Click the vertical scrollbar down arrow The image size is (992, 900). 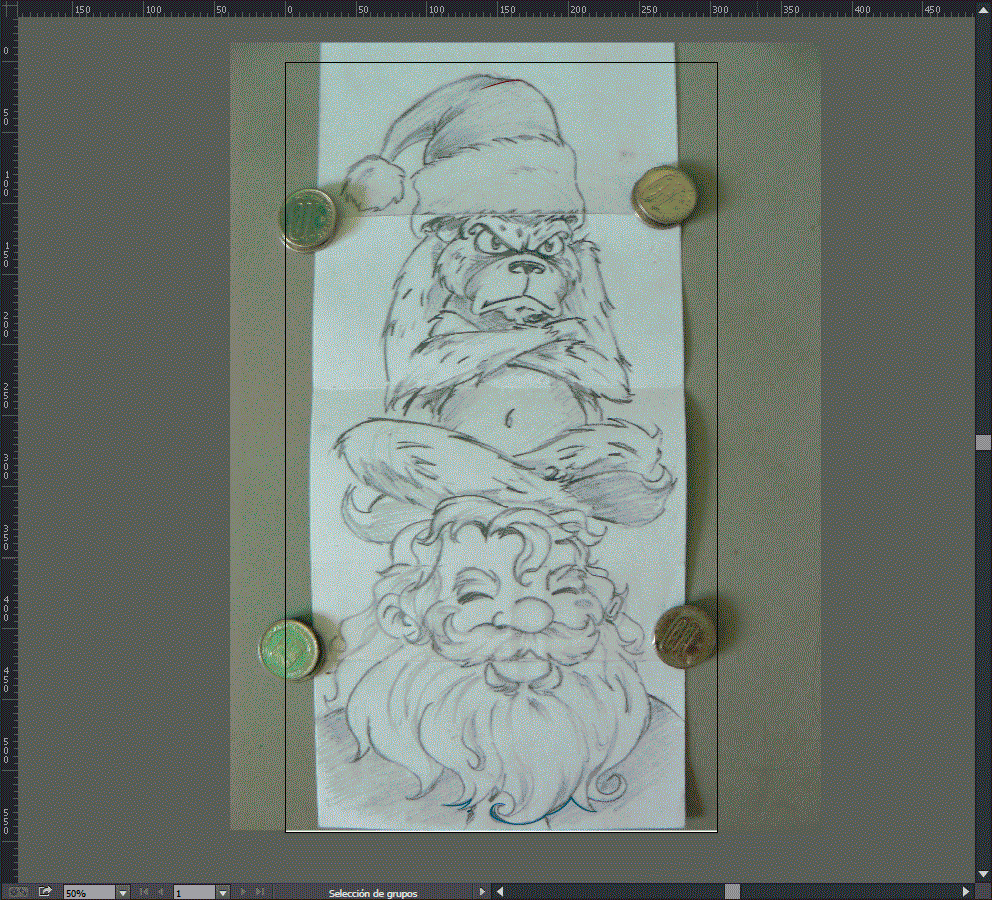point(983,875)
